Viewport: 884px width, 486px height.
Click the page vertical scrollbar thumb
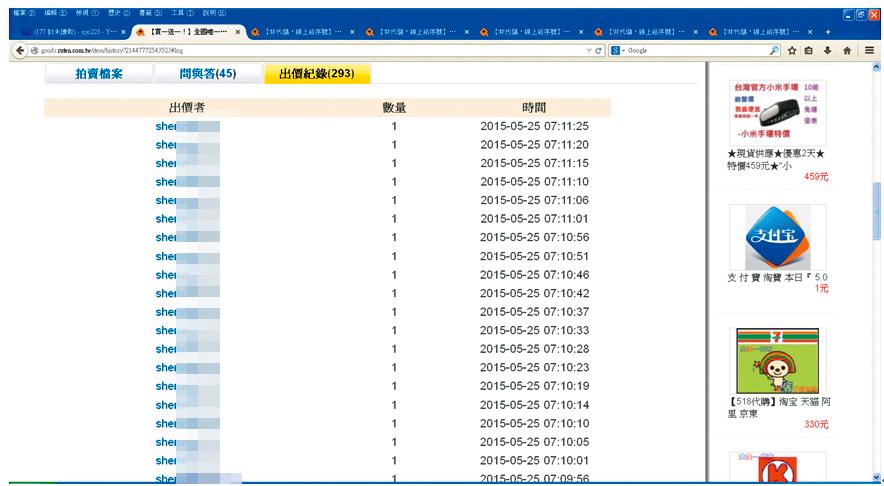[x=877, y=211]
